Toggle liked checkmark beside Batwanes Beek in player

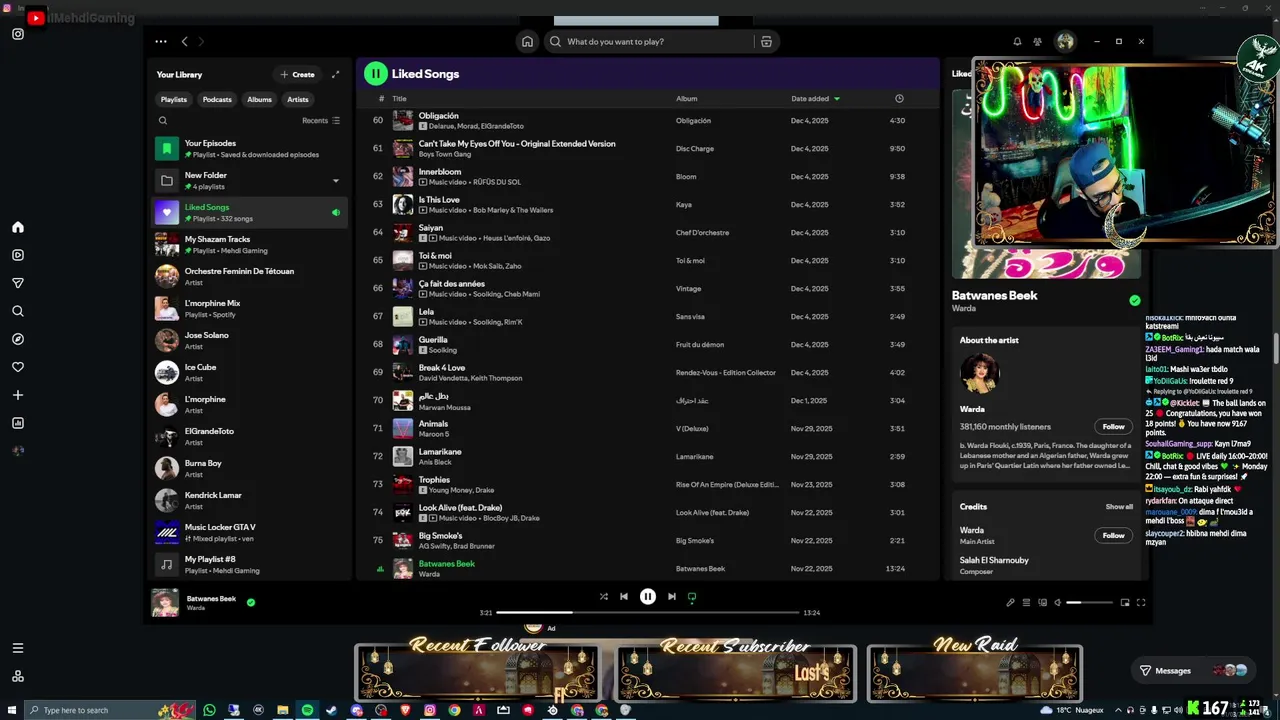(251, 602)
